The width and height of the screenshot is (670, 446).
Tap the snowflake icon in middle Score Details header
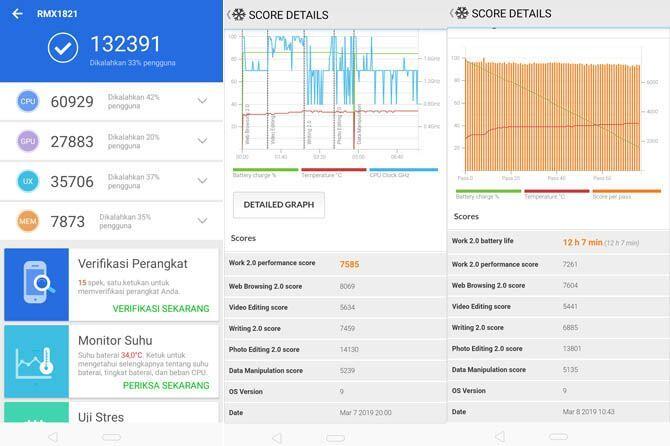tap(239, 15)
